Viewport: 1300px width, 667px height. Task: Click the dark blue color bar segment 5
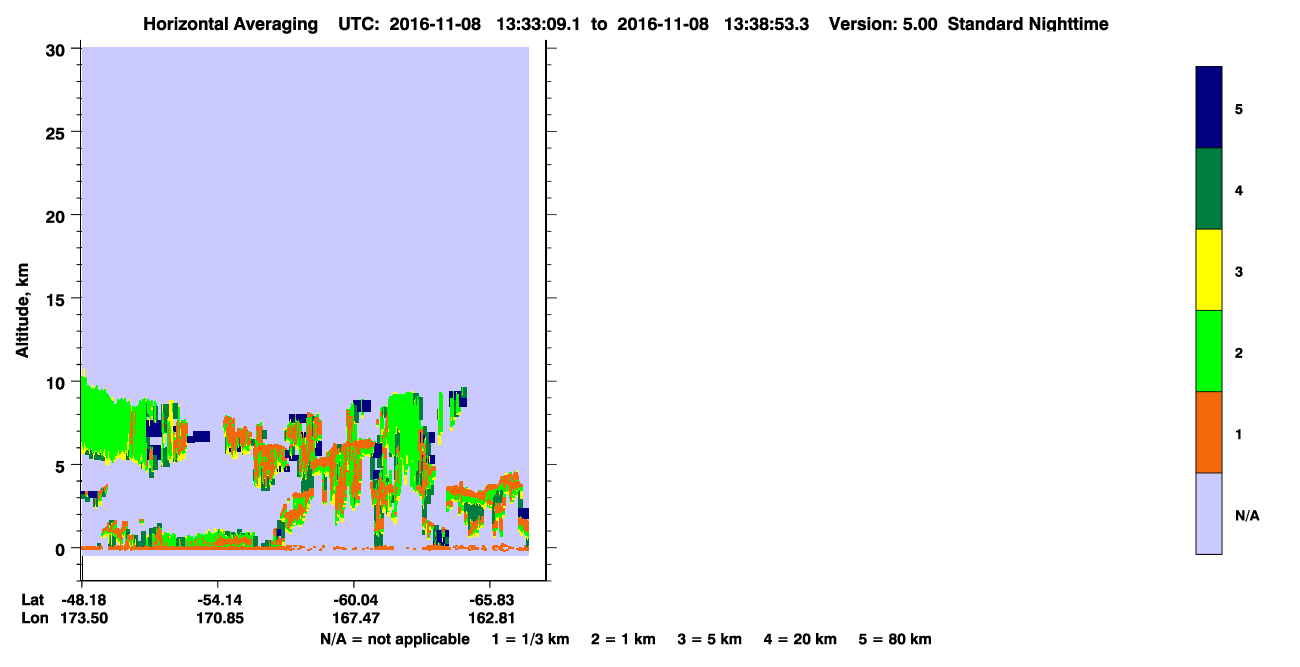pos(1209,108)
